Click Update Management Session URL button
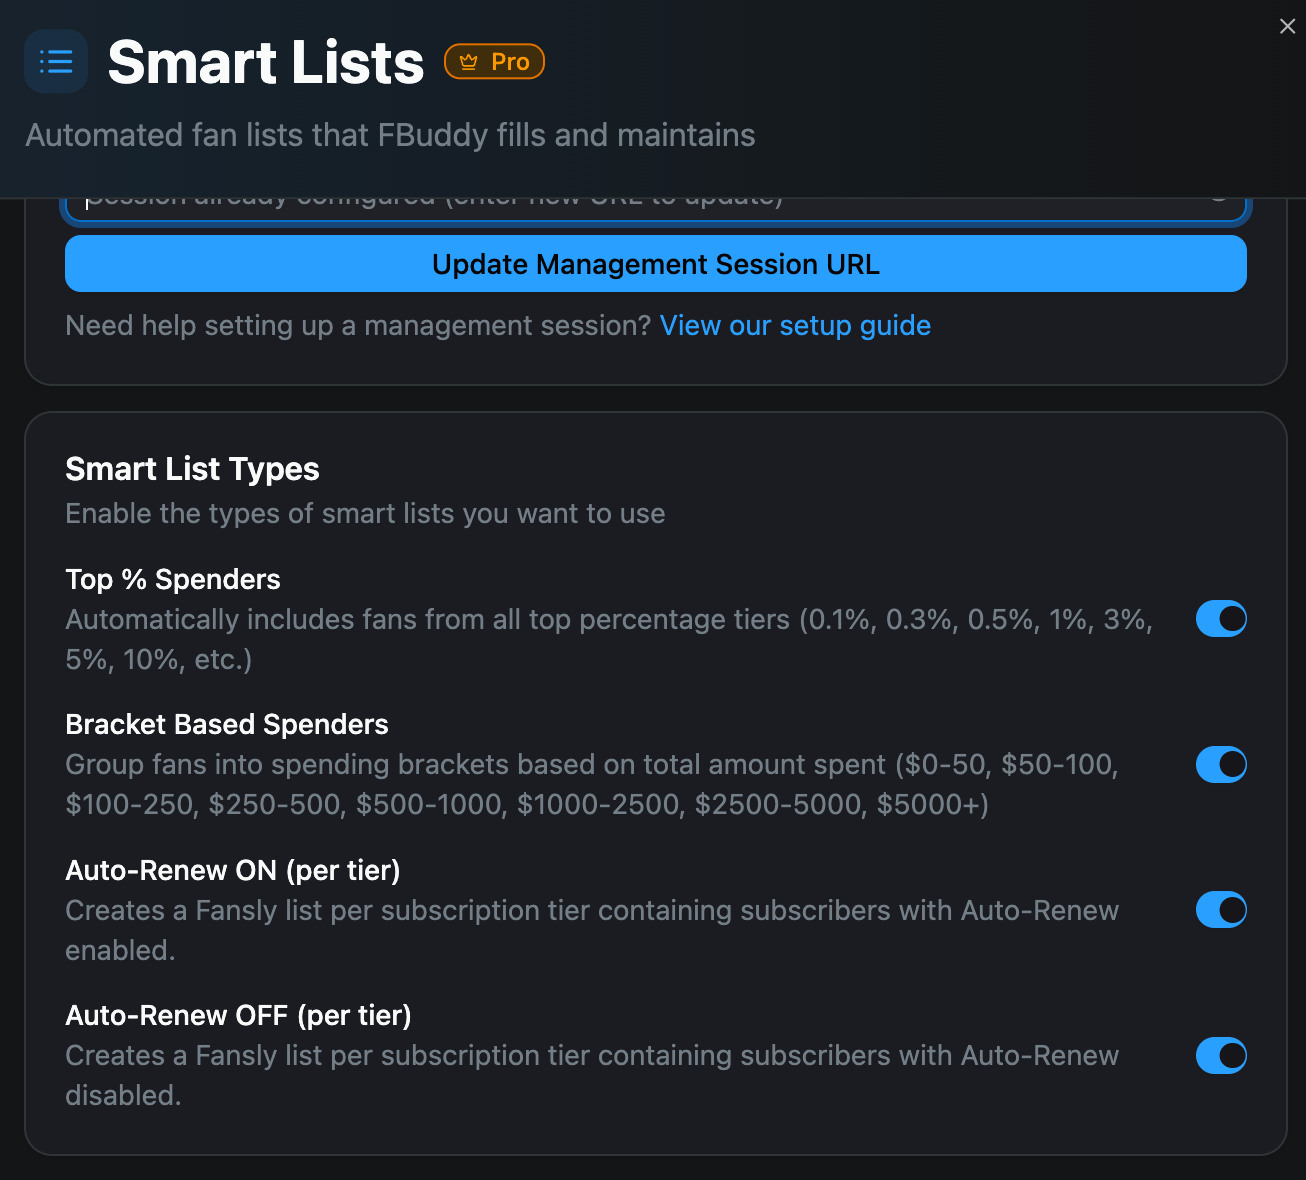This screenshot has width=1306, height=1180. click(656, 264)
